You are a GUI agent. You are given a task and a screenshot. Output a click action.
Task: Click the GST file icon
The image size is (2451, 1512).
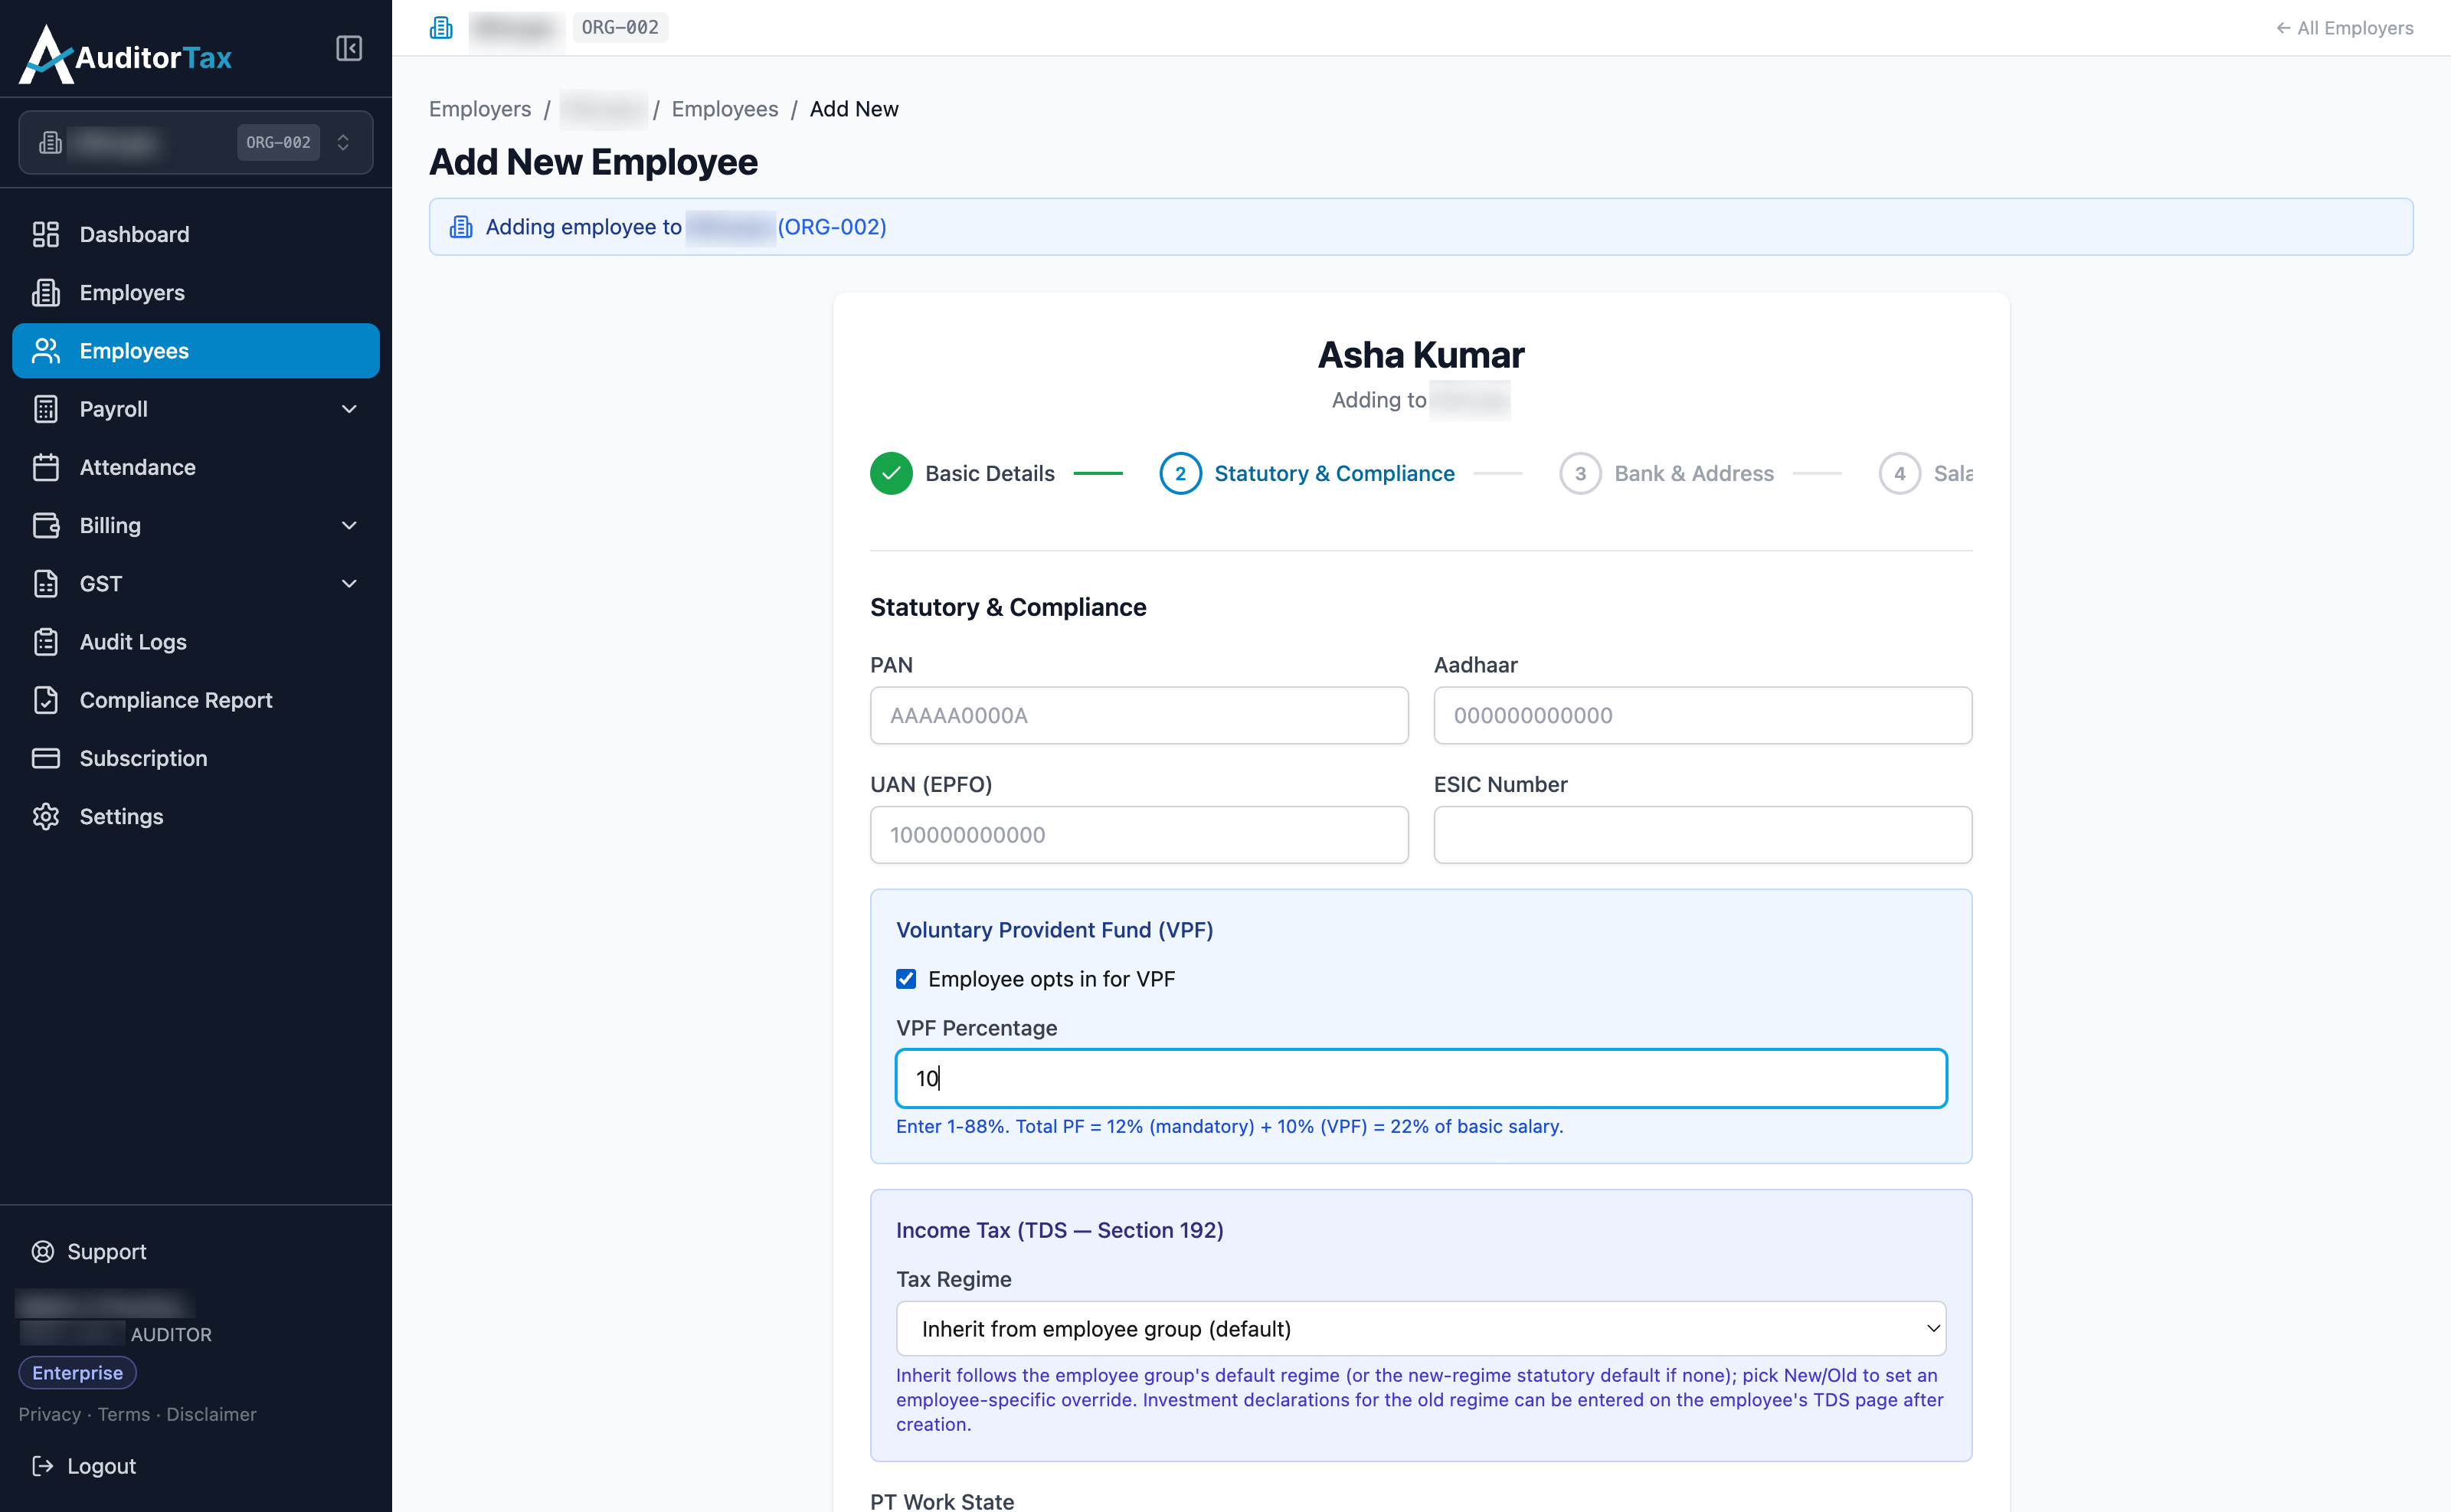pyautogui.click(x=46, y=583)
